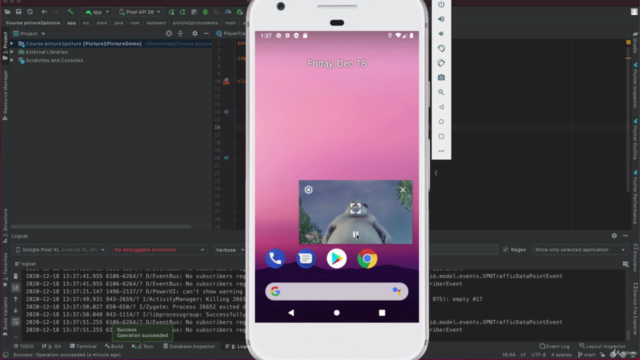Take an emulator screenshot with the camera icon
This screenshot has height=360, width=640.
pyautogui.click(x=441, y=78)
